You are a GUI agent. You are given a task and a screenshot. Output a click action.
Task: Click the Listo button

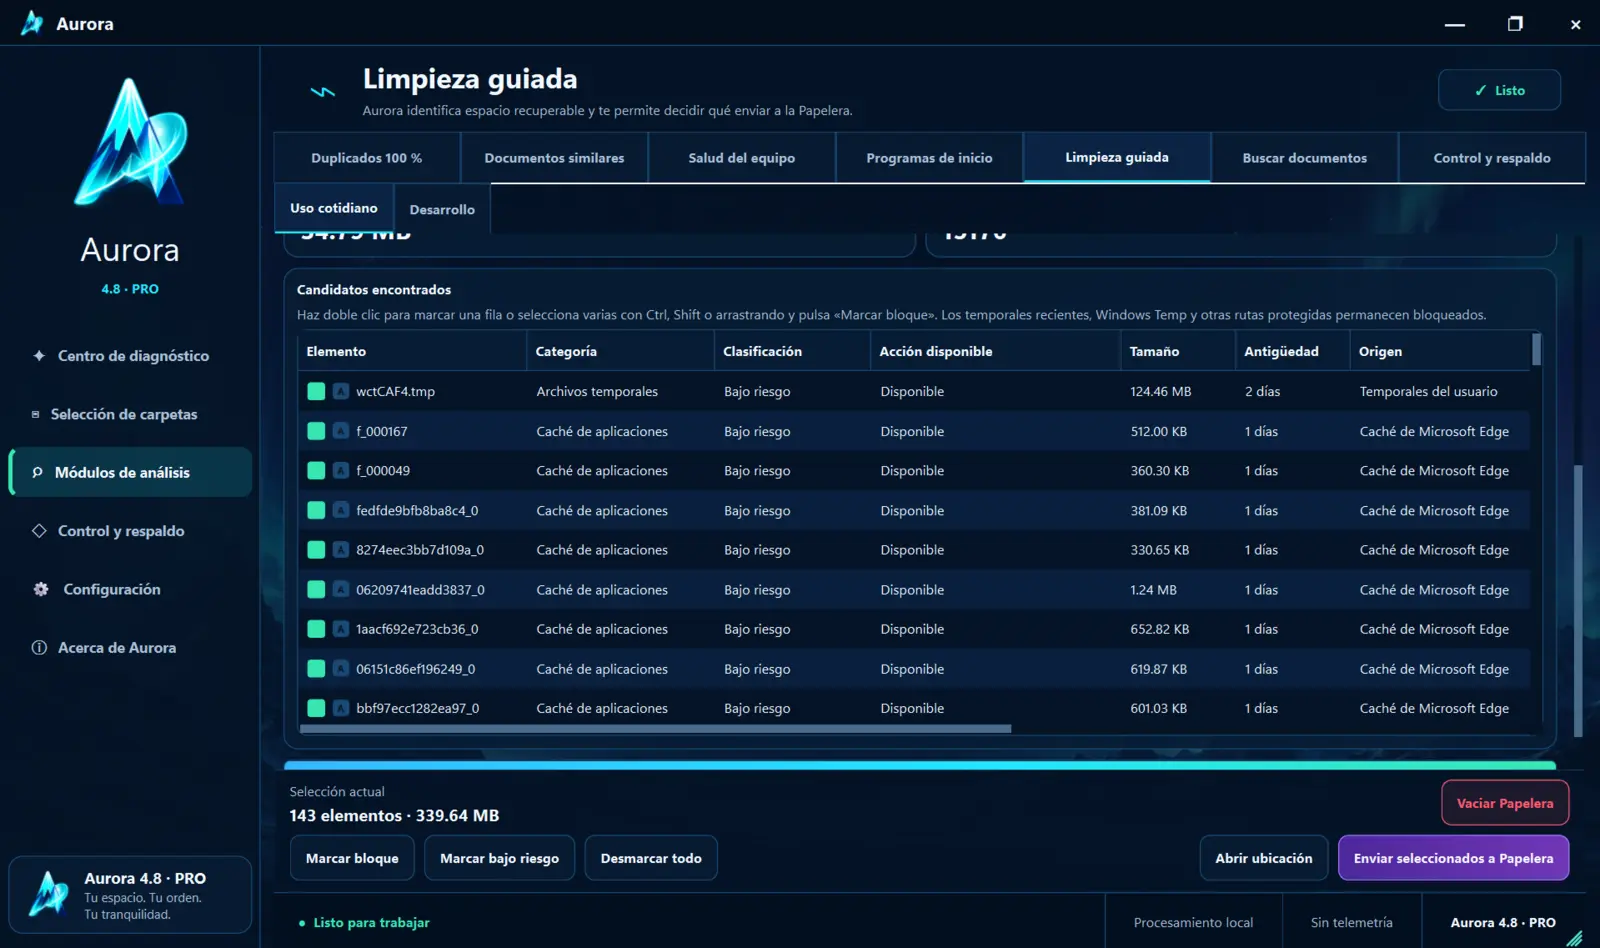[x=1499, y=90]
